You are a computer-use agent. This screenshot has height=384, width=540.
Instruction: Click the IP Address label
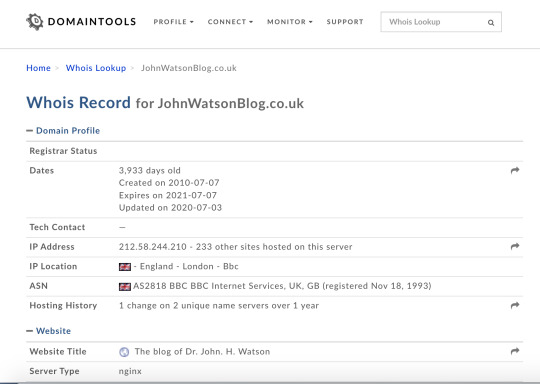(x=52, y=247)
